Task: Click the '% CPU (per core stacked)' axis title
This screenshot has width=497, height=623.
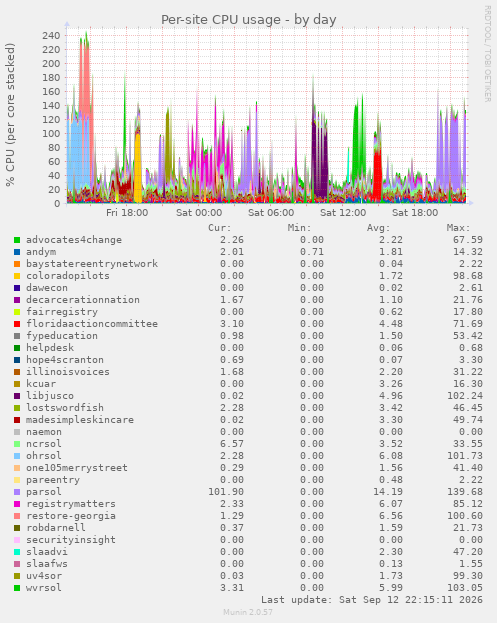Action: click(10, 115)
